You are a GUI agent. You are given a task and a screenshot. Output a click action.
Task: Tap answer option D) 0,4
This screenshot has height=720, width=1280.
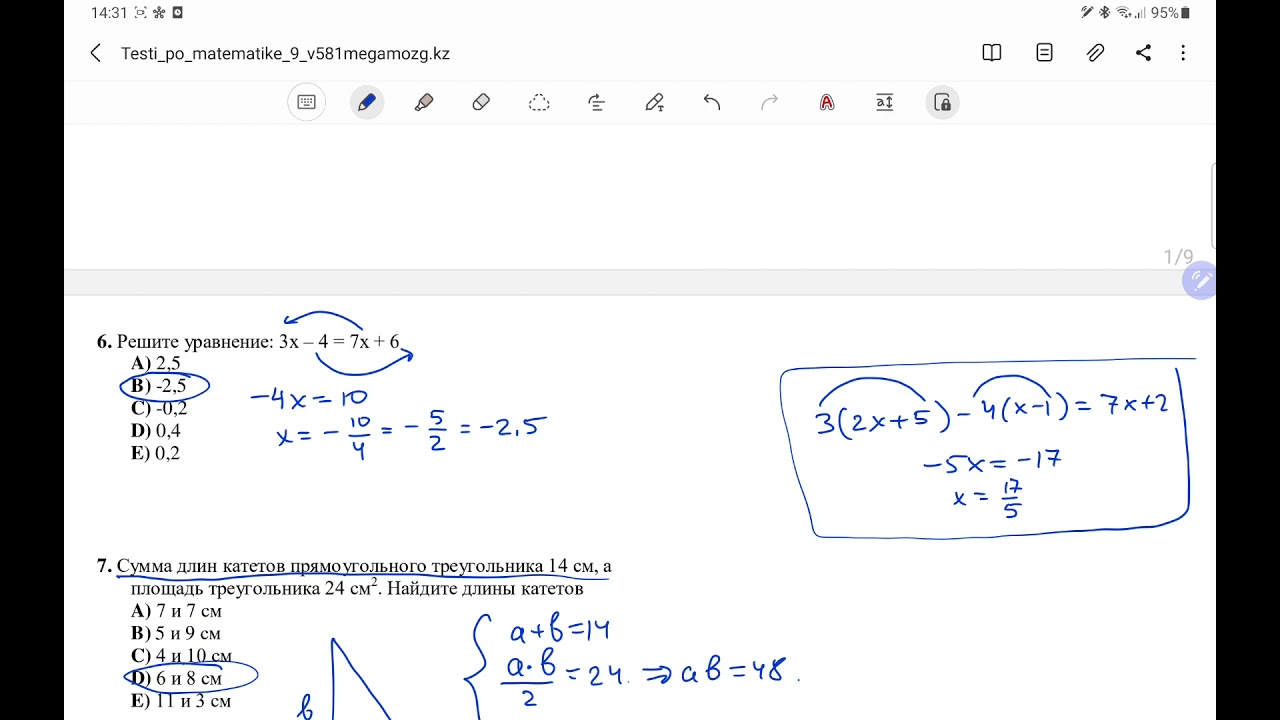click(155, 431)
